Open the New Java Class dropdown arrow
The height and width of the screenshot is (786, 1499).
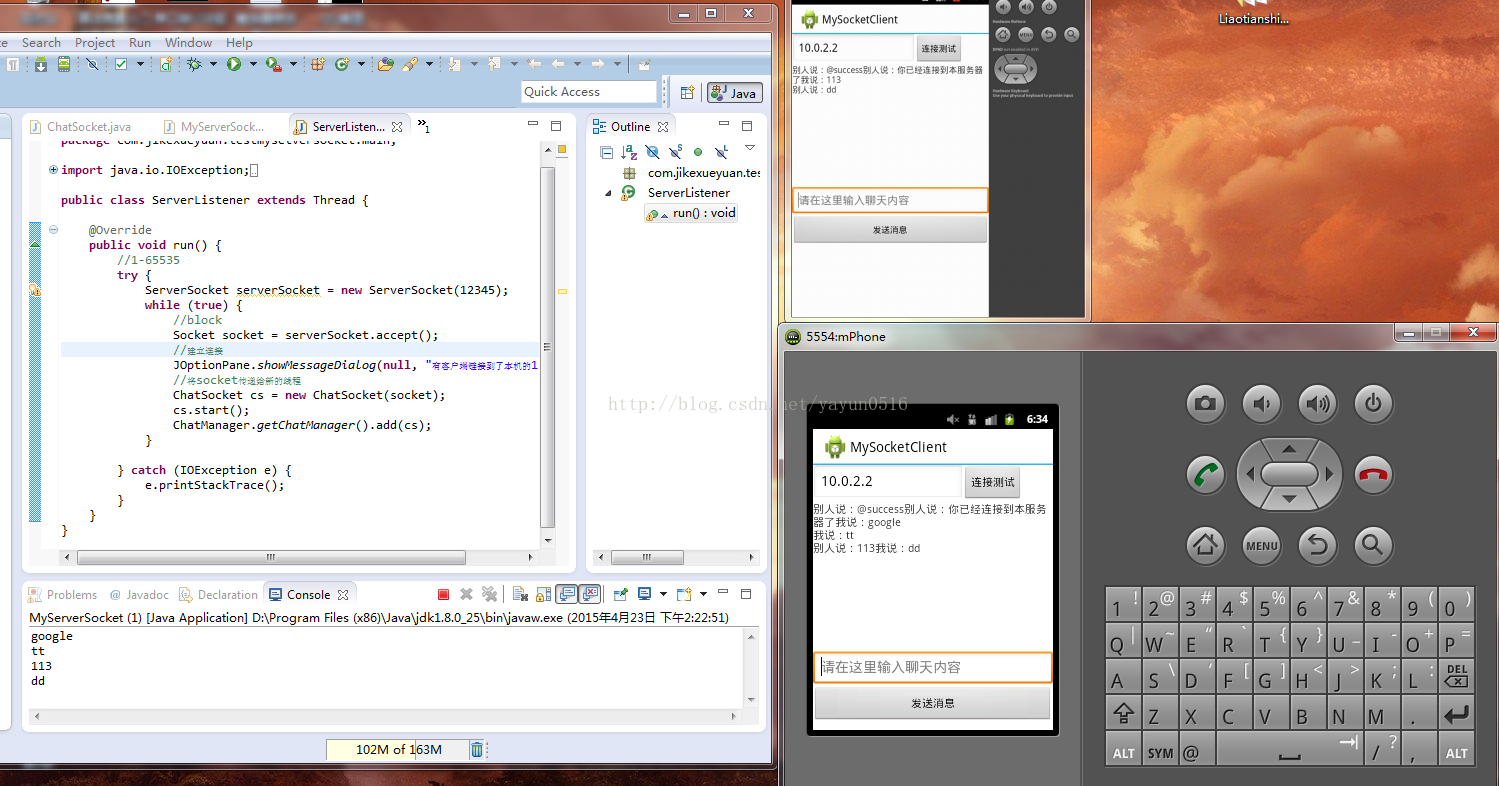[360, 64]
